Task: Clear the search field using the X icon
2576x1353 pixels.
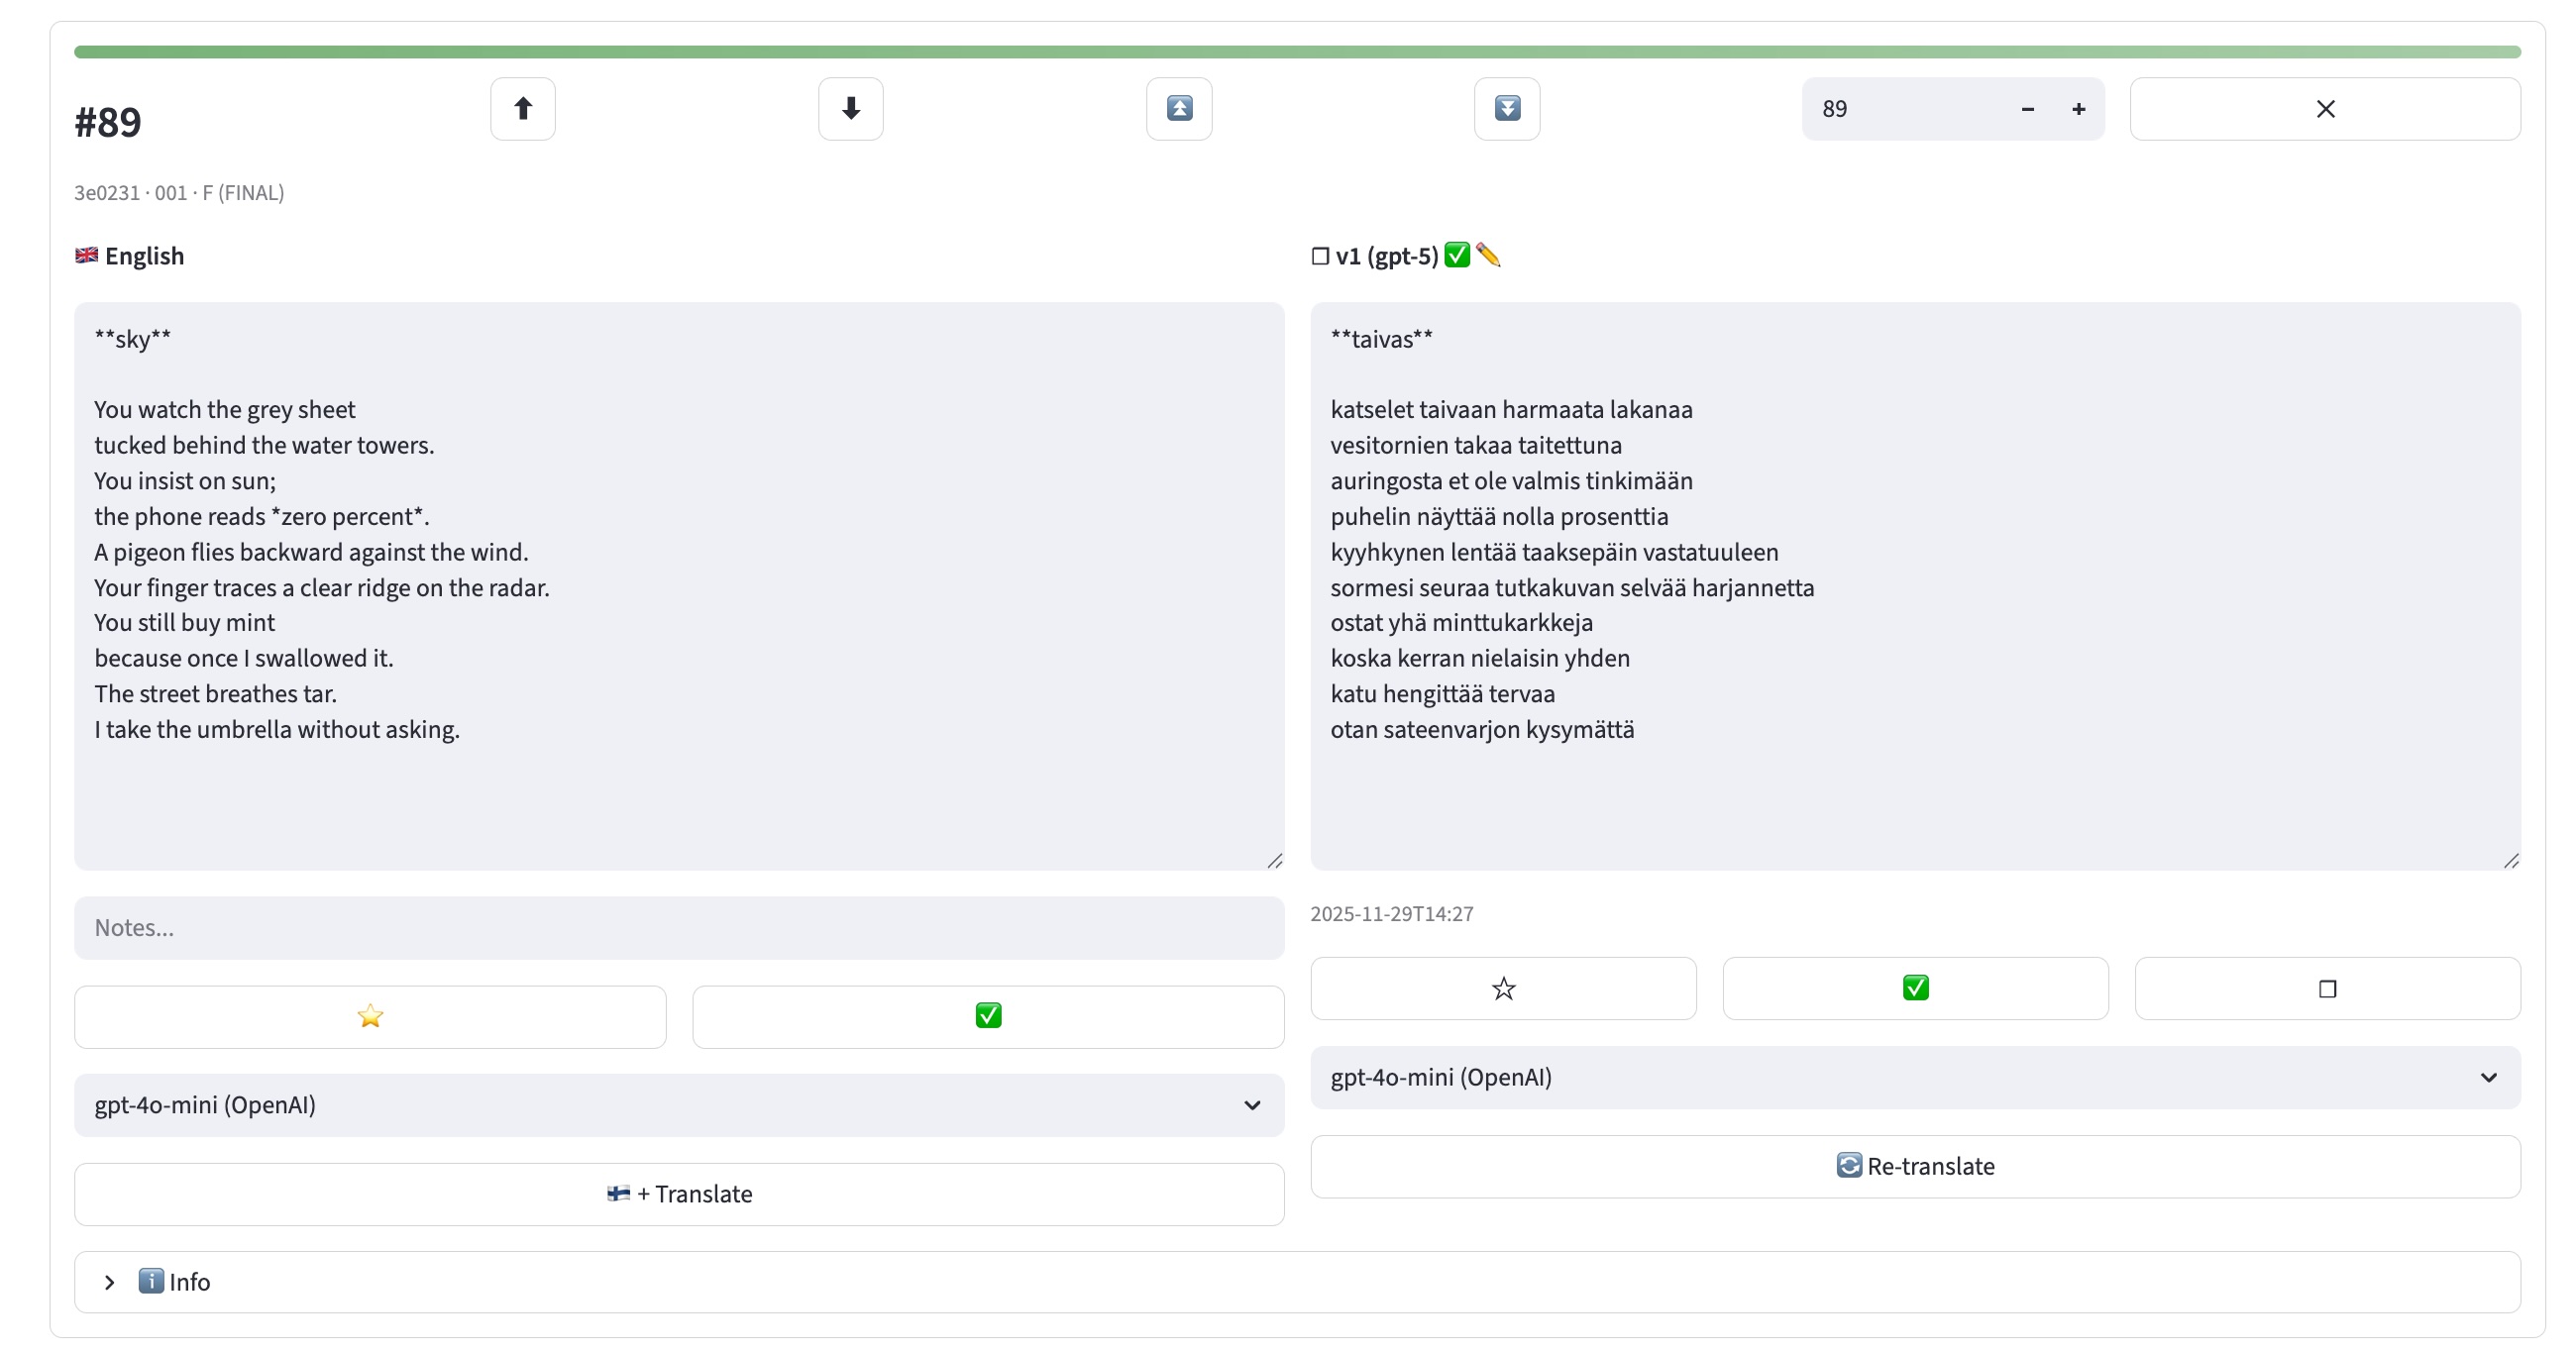Action: pyautogui.click(x=2324, y=108)
